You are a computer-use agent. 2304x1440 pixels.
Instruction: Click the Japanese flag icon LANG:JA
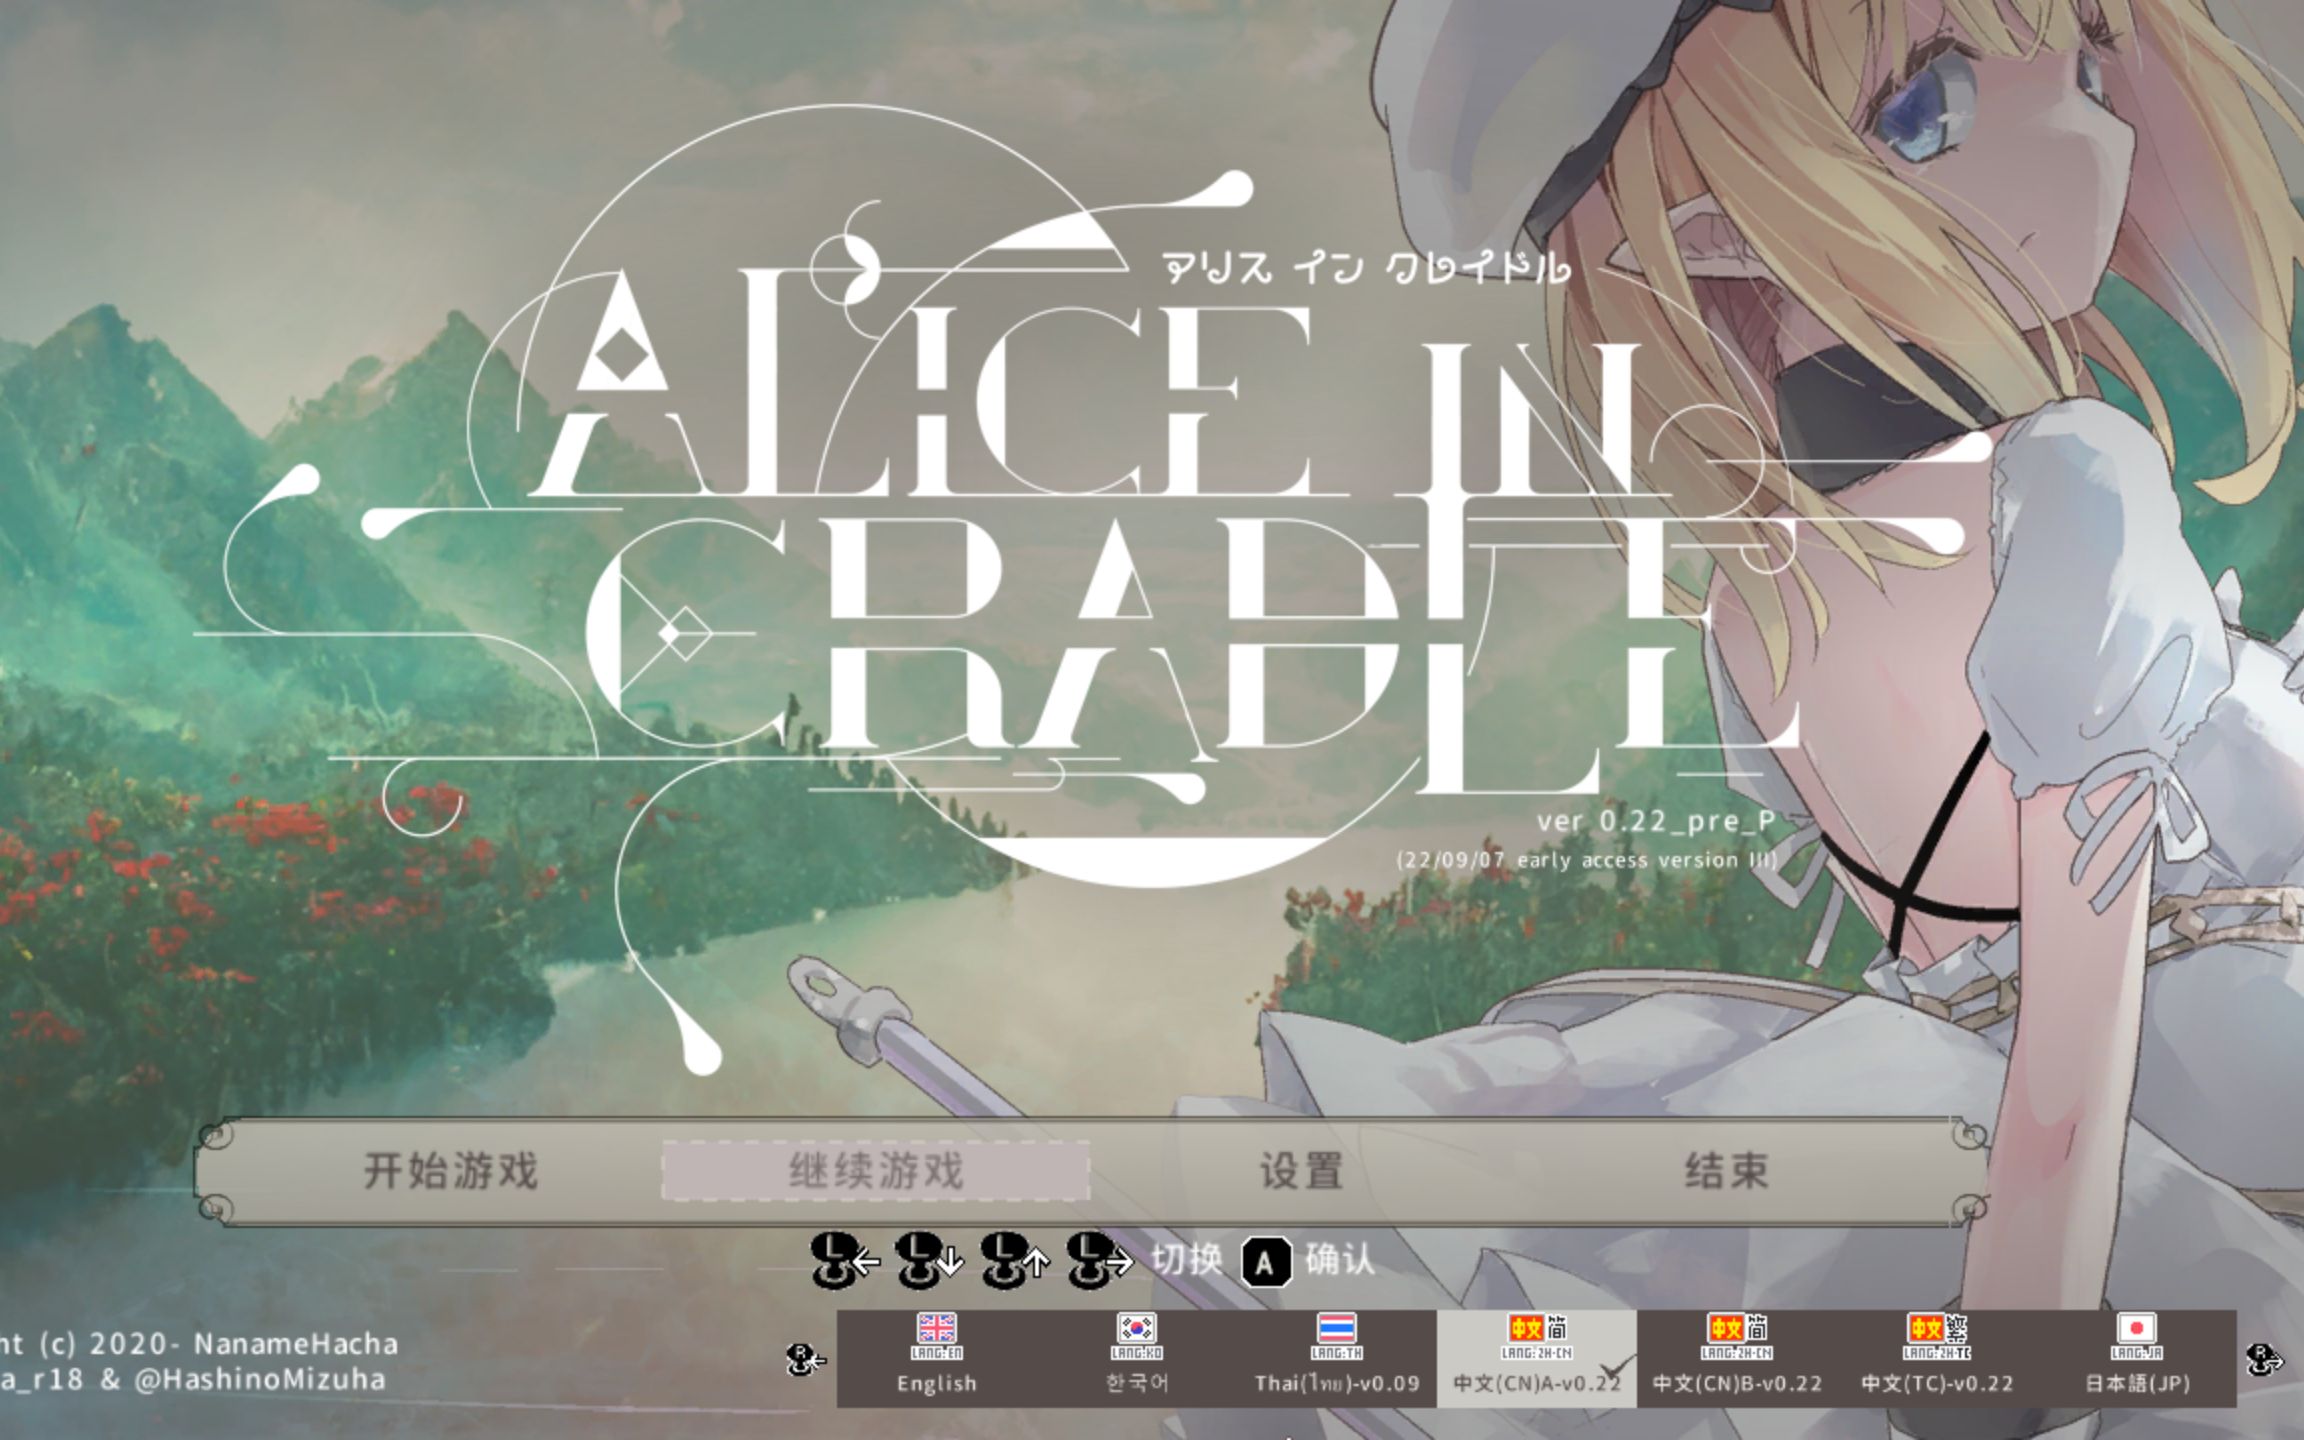point(2138,1325)
